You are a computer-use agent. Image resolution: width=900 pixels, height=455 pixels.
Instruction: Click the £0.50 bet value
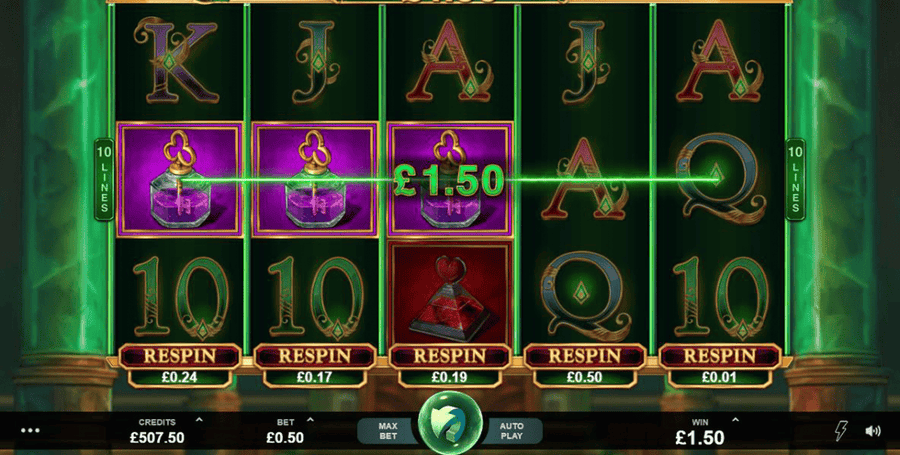click(x=285, y=438)
